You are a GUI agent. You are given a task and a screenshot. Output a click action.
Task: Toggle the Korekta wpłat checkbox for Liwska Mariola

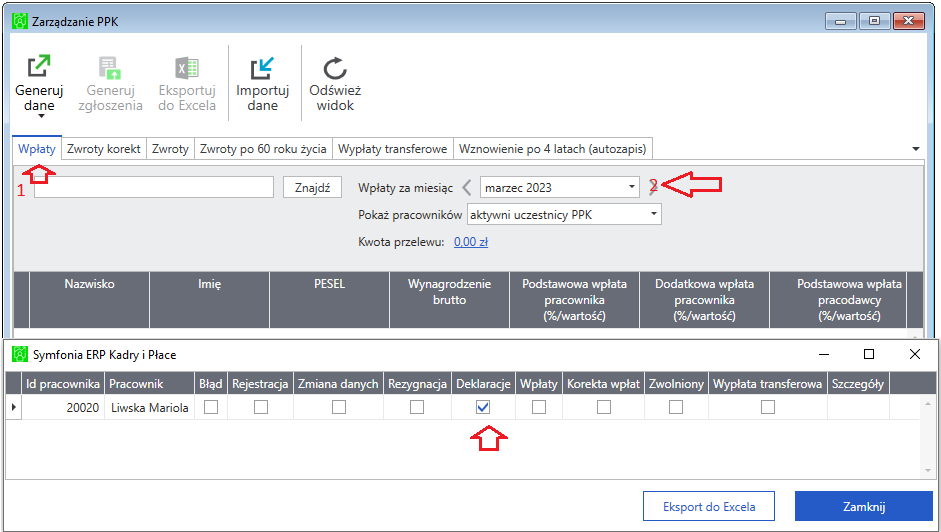pos(604,407)
